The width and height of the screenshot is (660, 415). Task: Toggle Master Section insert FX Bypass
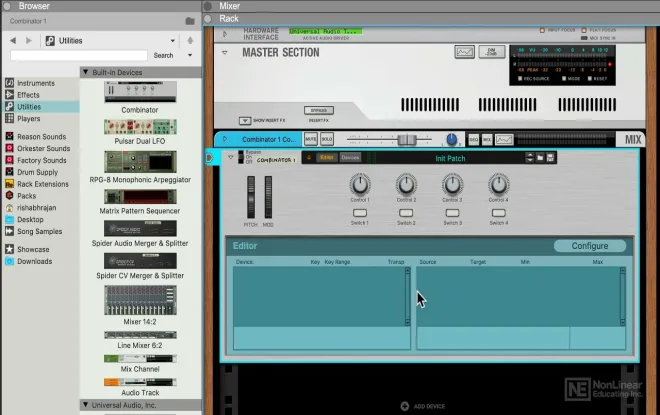click(319, 110)
